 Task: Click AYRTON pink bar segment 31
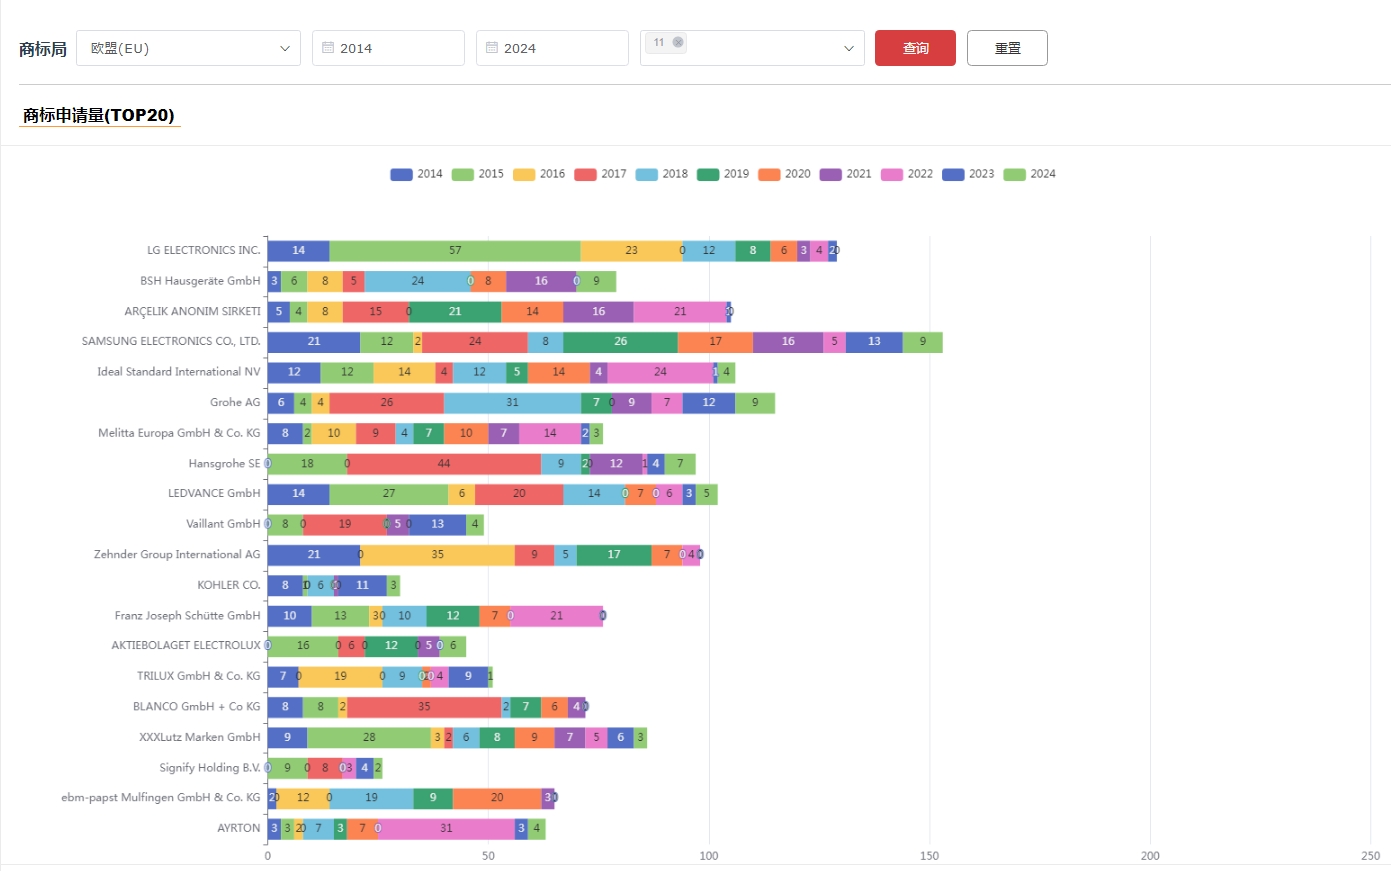pos(446,829)
